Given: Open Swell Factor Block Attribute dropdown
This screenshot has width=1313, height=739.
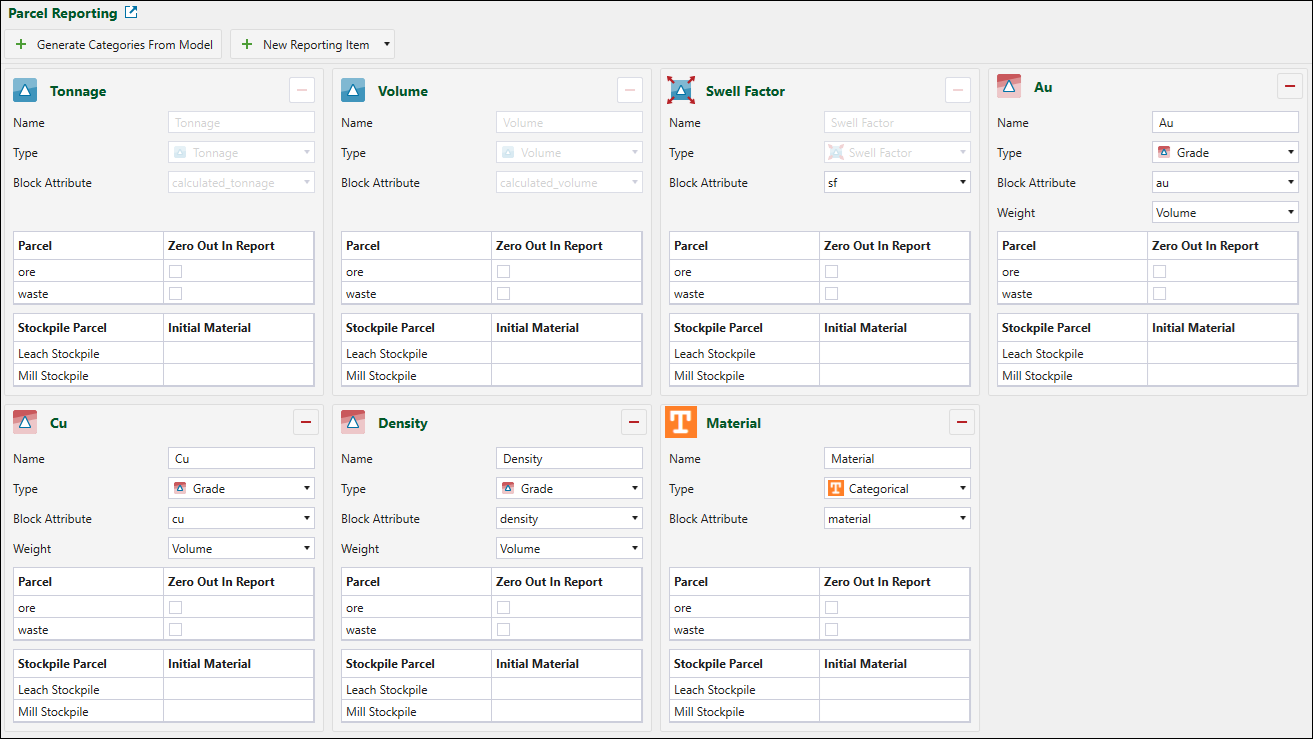Looking at the screenshot, I should pyautogui.click(x=897, y=182).
